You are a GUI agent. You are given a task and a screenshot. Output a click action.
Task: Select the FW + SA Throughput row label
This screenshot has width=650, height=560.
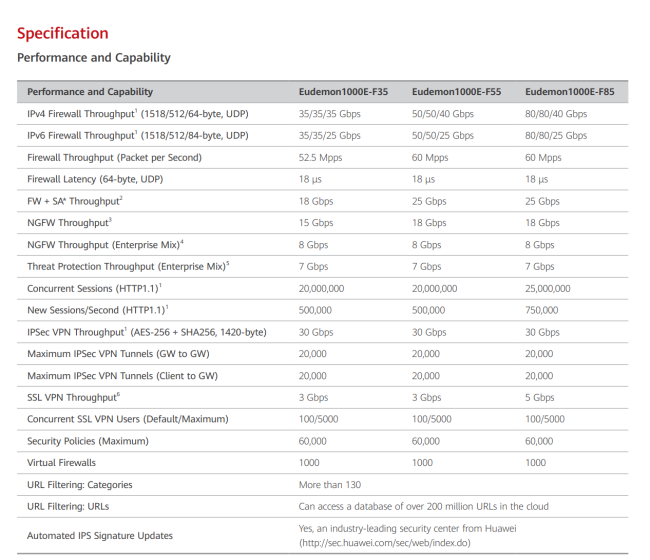tap(75, 201)
